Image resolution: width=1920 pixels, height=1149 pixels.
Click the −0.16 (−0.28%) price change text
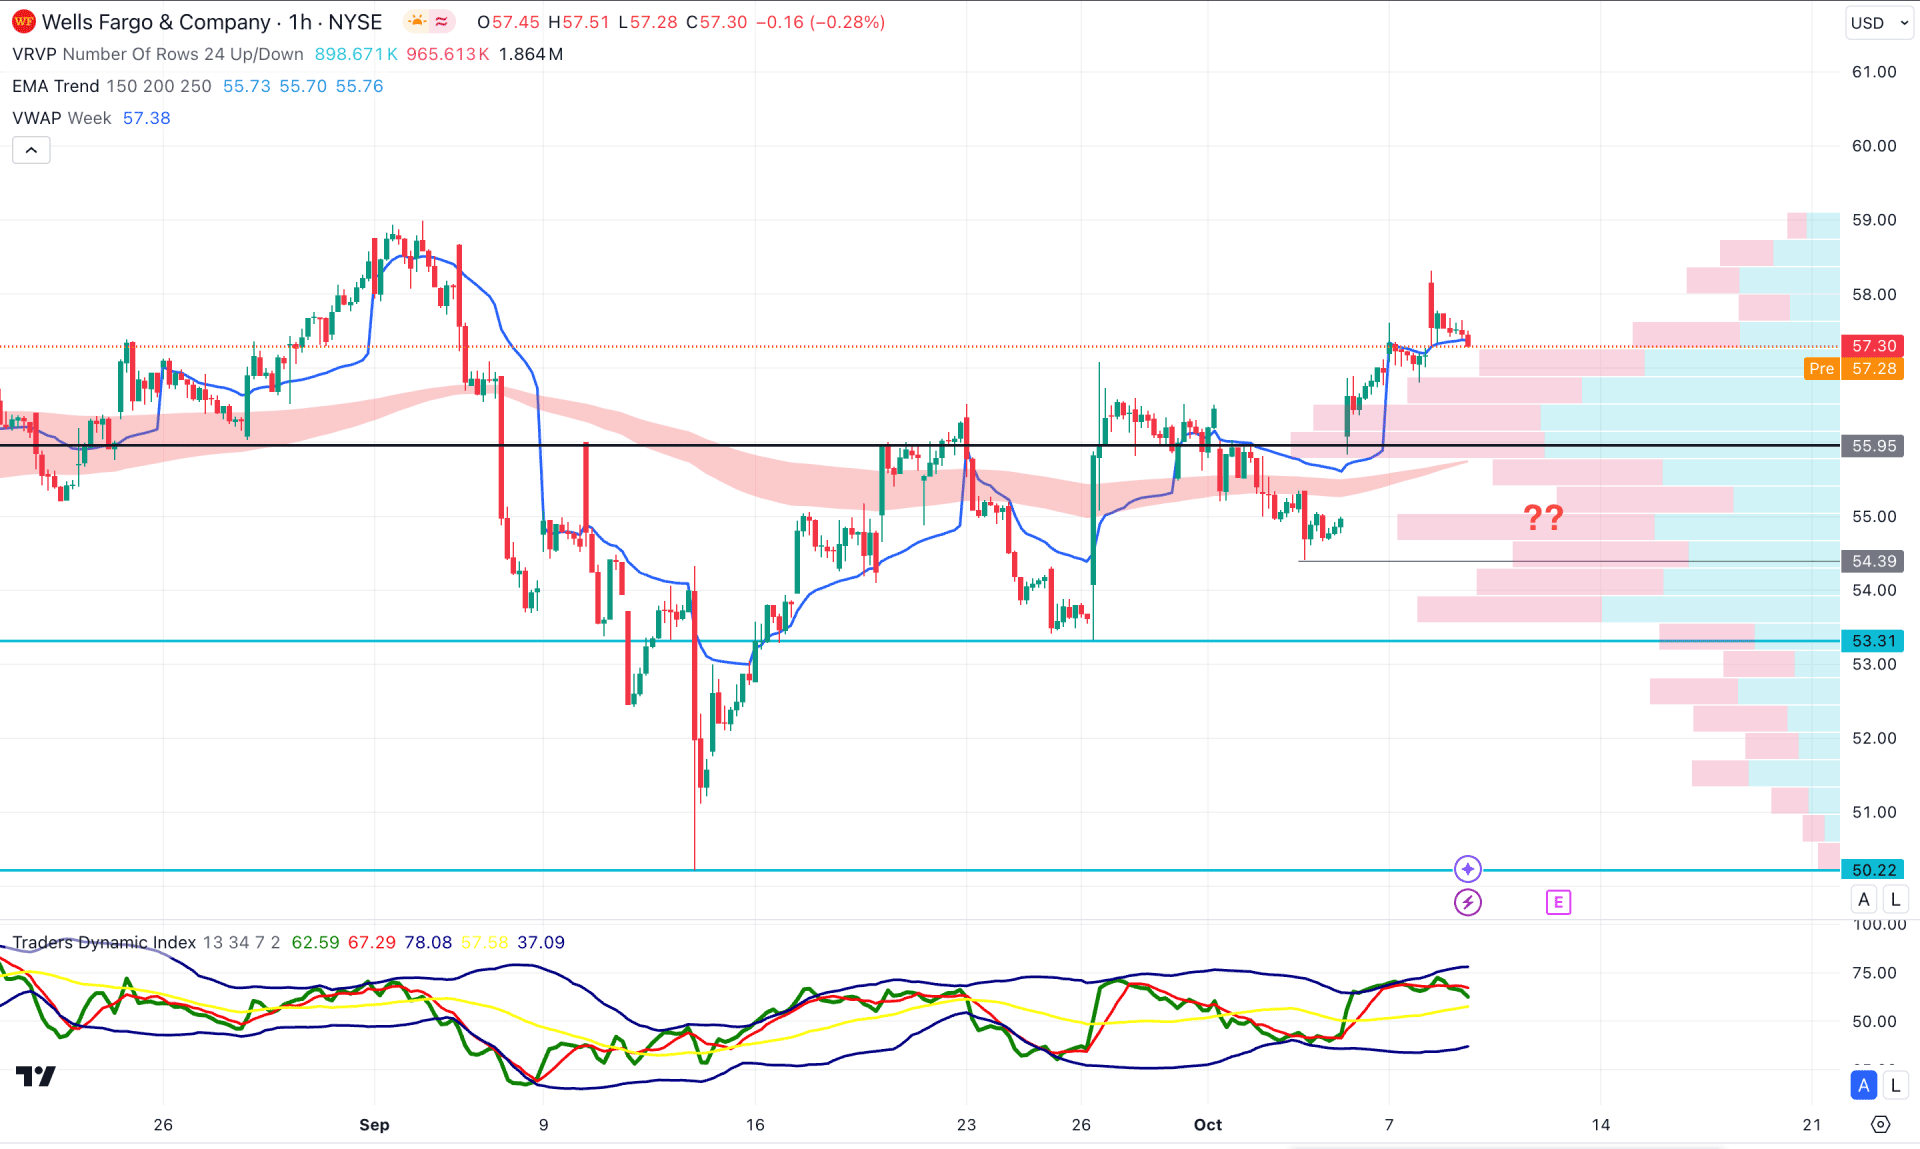pos(820,22)
